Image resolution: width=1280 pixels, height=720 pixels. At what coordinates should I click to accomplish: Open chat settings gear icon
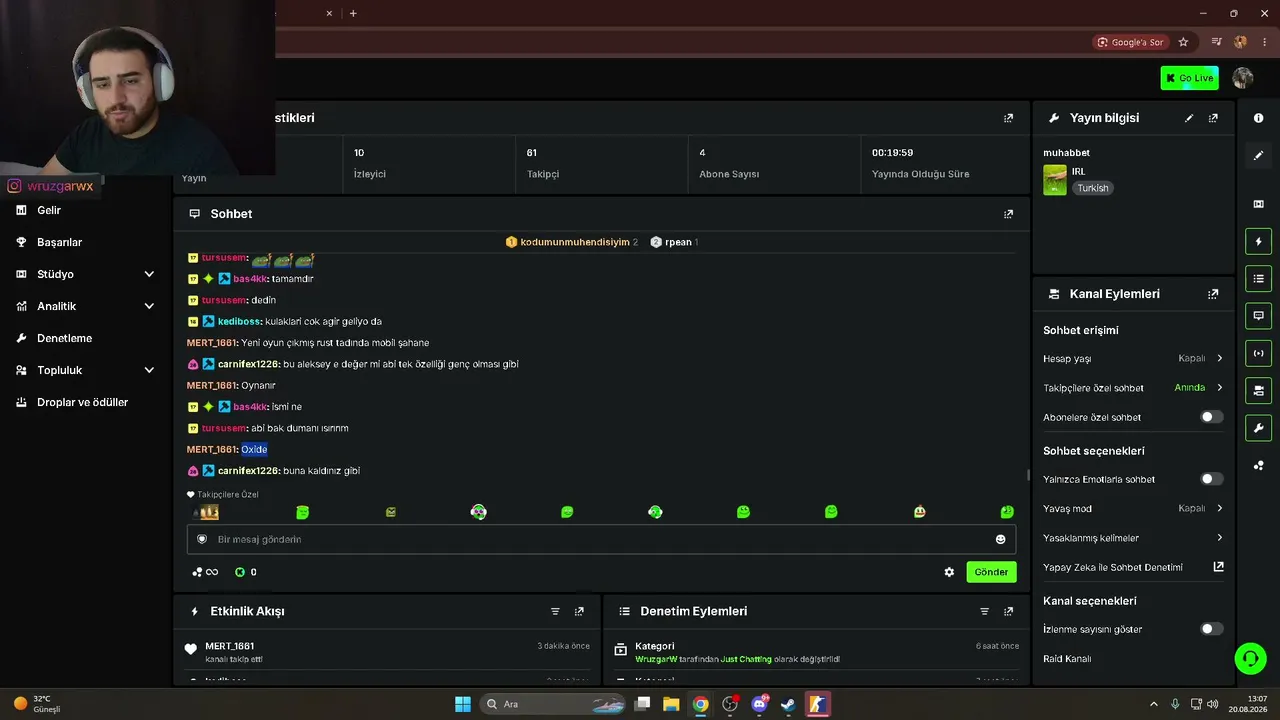[x=949, y=572]
